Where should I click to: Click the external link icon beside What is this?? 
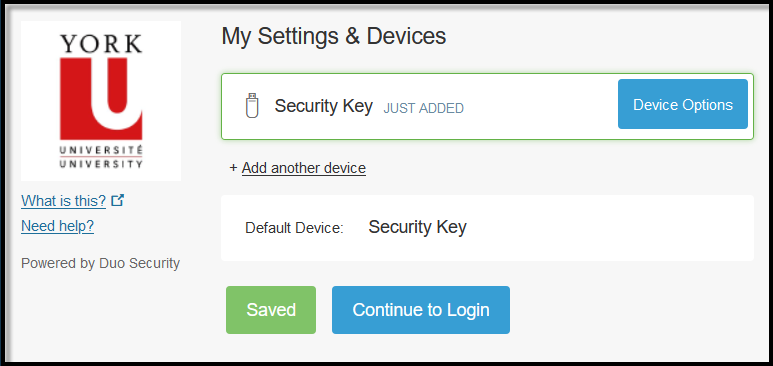[x=117, y=200]
